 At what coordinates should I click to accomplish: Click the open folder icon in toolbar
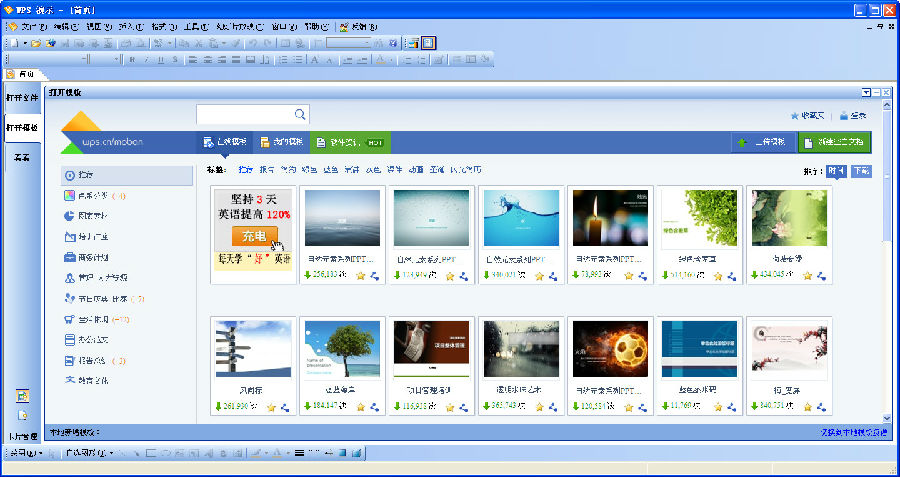[x=36, y=43]
